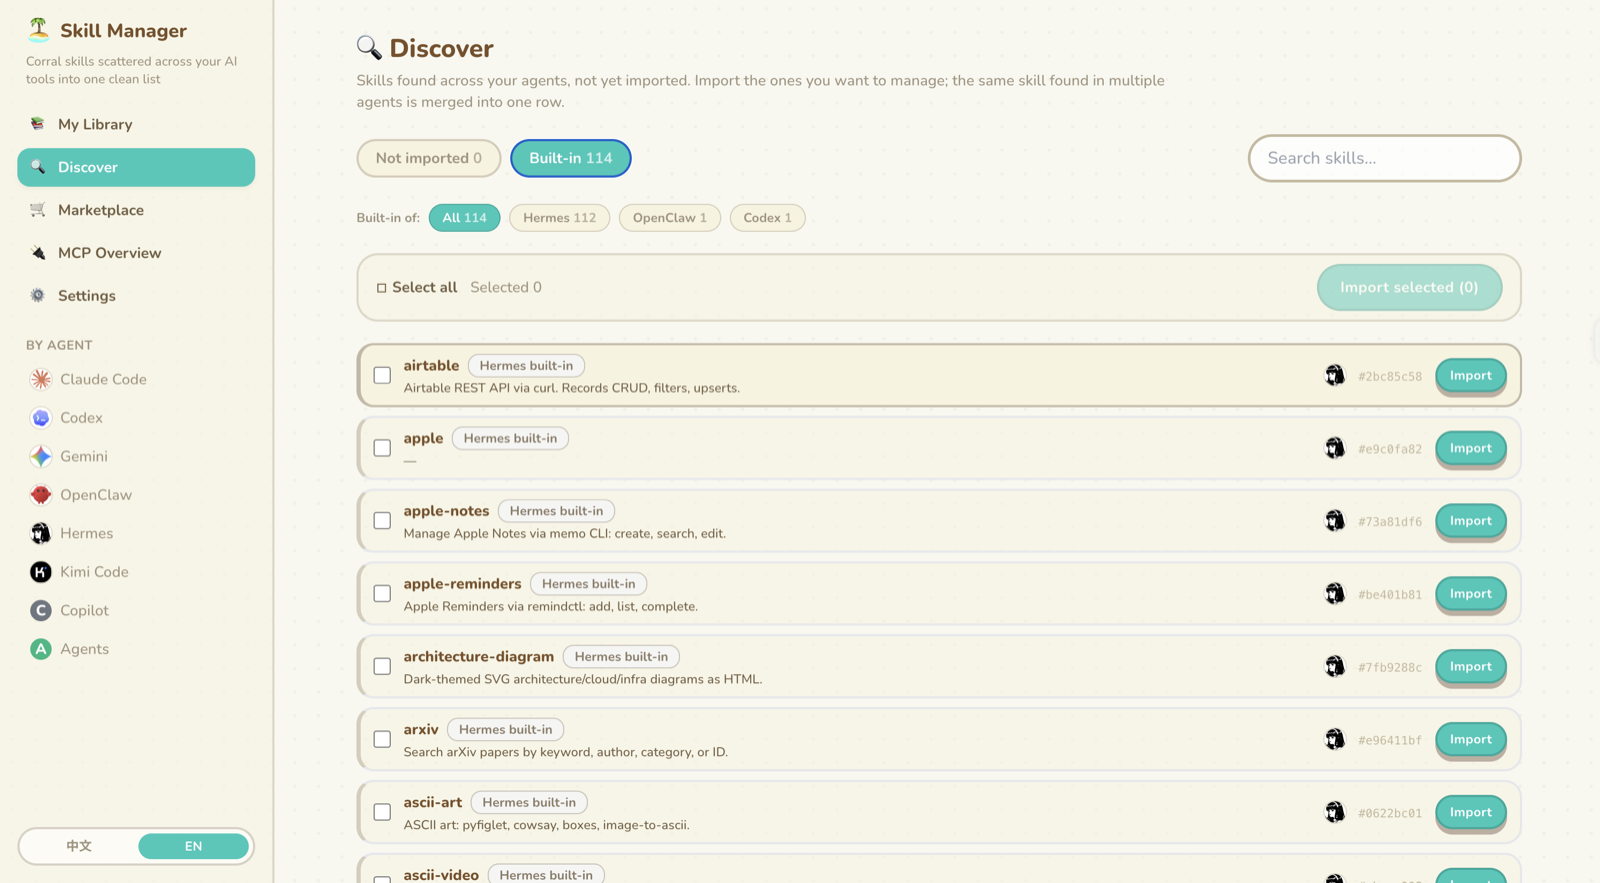Import the arxiv skill
Screen dimensions: 1600x883
[x=1471, y=740]
